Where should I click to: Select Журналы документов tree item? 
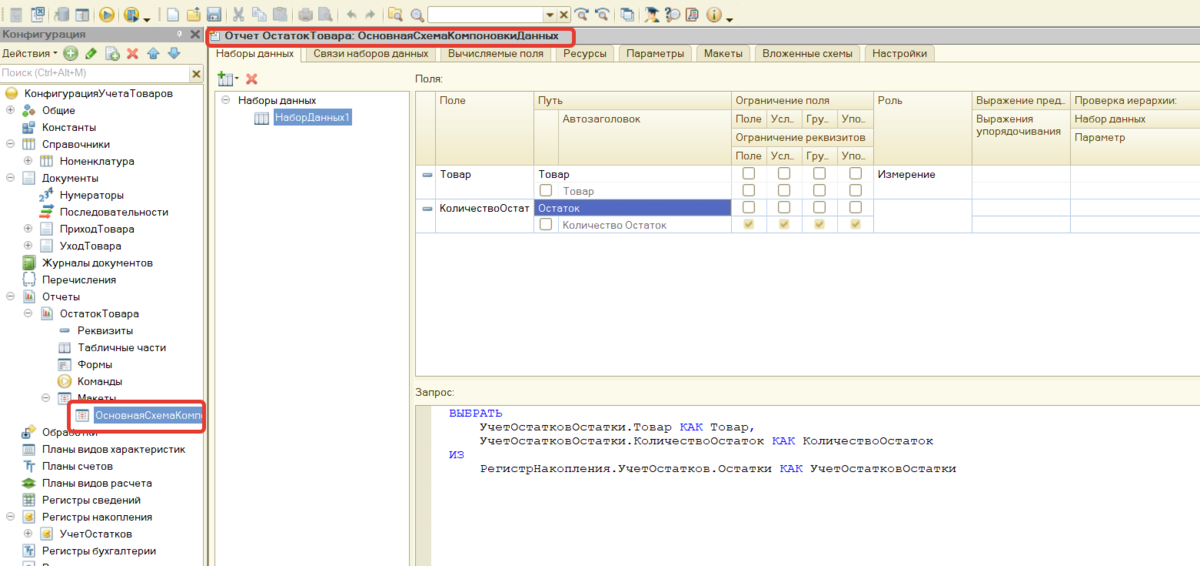[97, 263]
